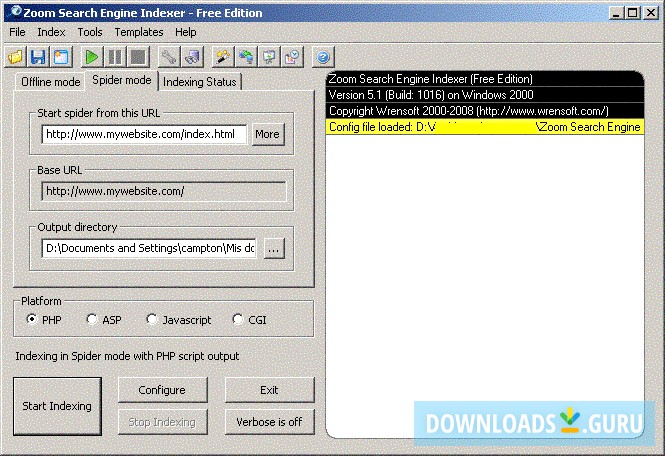The image size is (665, 456).
Task: Click the 'Config file loaded' yellow log line
Action: pos(485,127)
